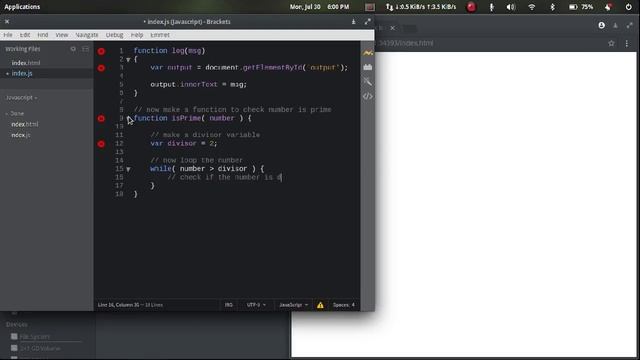640x360 pixels.
Task: Open the sound volume indicator
Action: click(511, 7)
